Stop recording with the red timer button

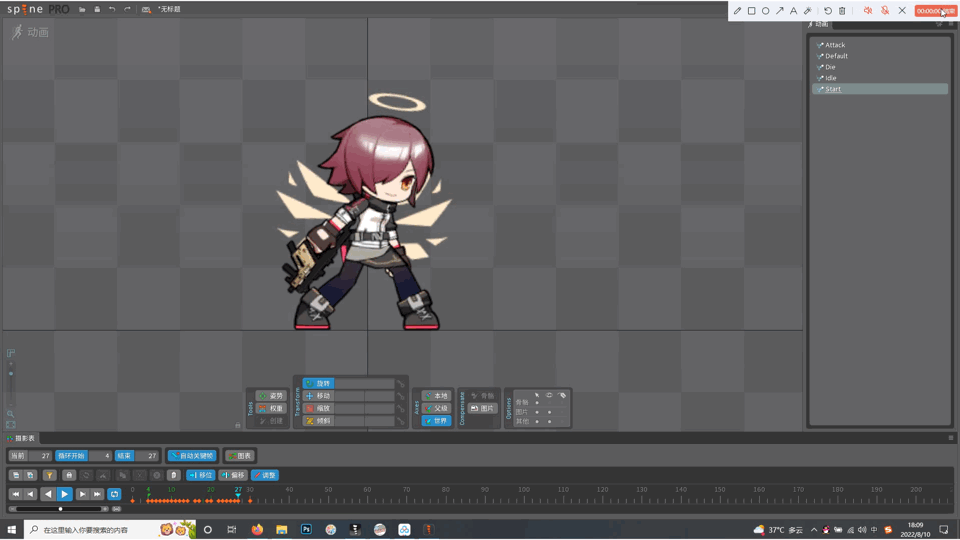935,11
